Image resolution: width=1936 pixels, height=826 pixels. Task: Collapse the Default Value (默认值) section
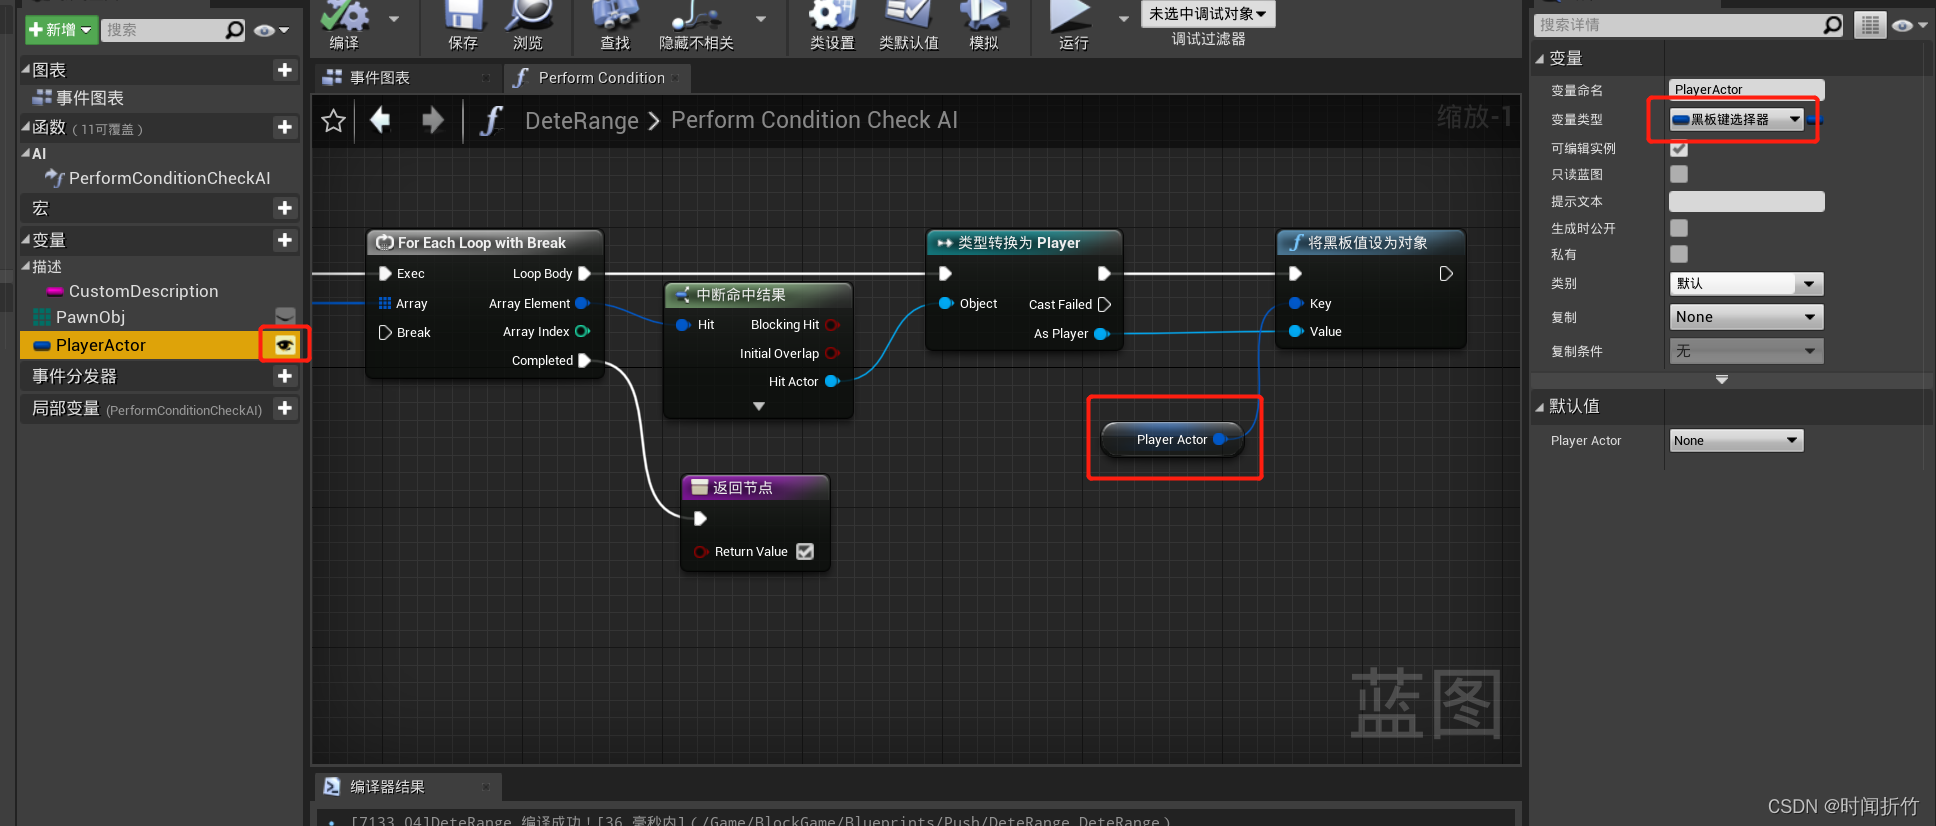click(1539, 406)
